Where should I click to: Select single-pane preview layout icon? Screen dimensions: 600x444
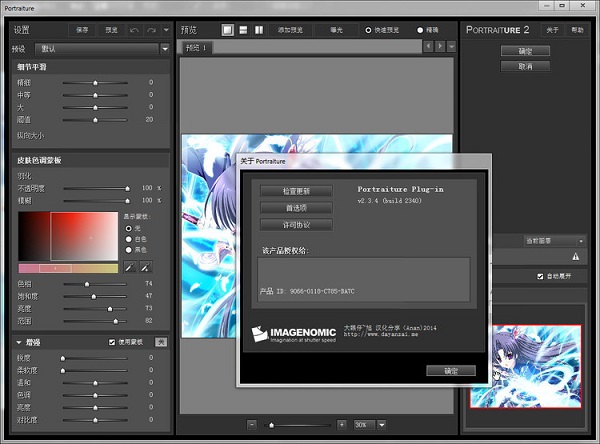[228, 30]
